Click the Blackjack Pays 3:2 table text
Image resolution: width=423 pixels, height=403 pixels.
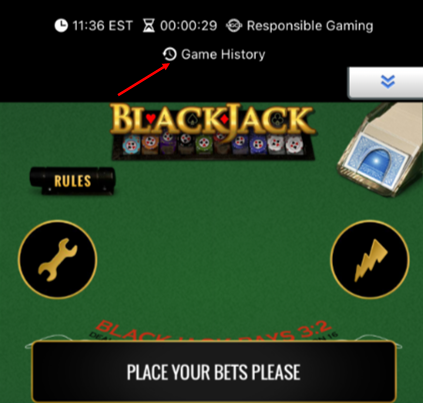(214, 331)
